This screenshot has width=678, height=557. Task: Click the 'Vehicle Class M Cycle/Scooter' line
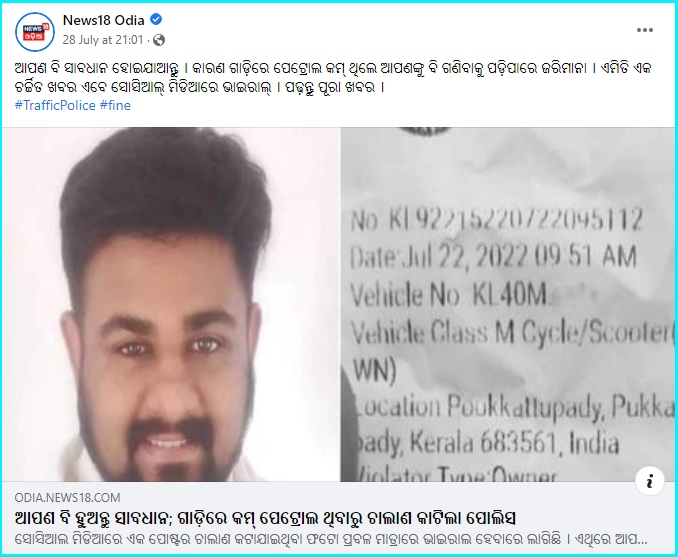coord(512,333)
